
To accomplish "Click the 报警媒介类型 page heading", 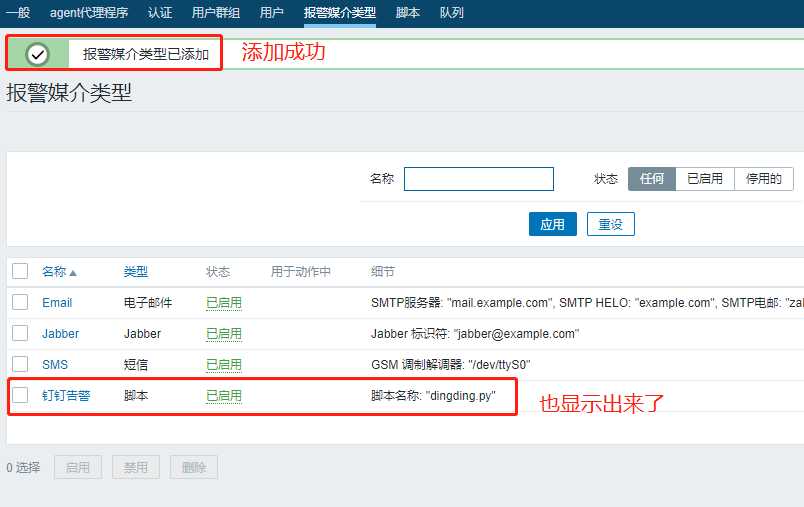I will (x=69, y=93).
